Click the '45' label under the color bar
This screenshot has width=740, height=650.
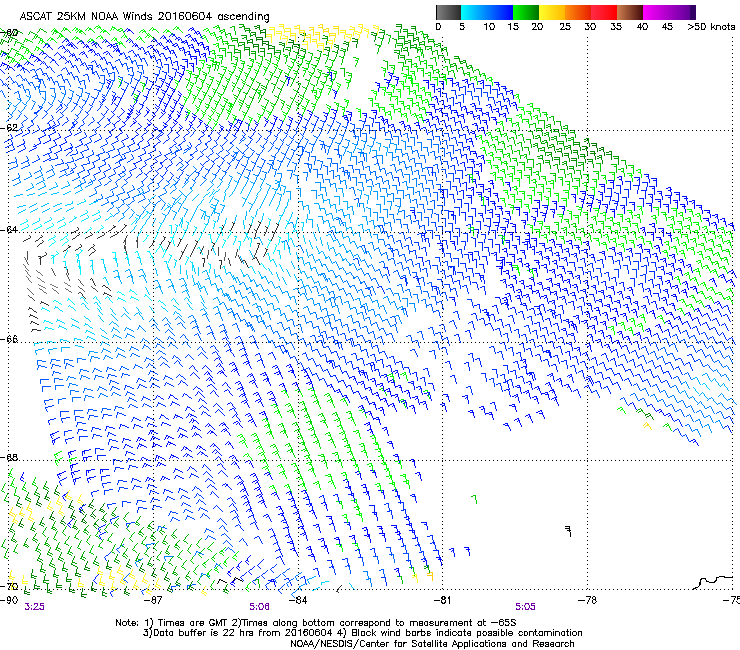coord(667,27)
